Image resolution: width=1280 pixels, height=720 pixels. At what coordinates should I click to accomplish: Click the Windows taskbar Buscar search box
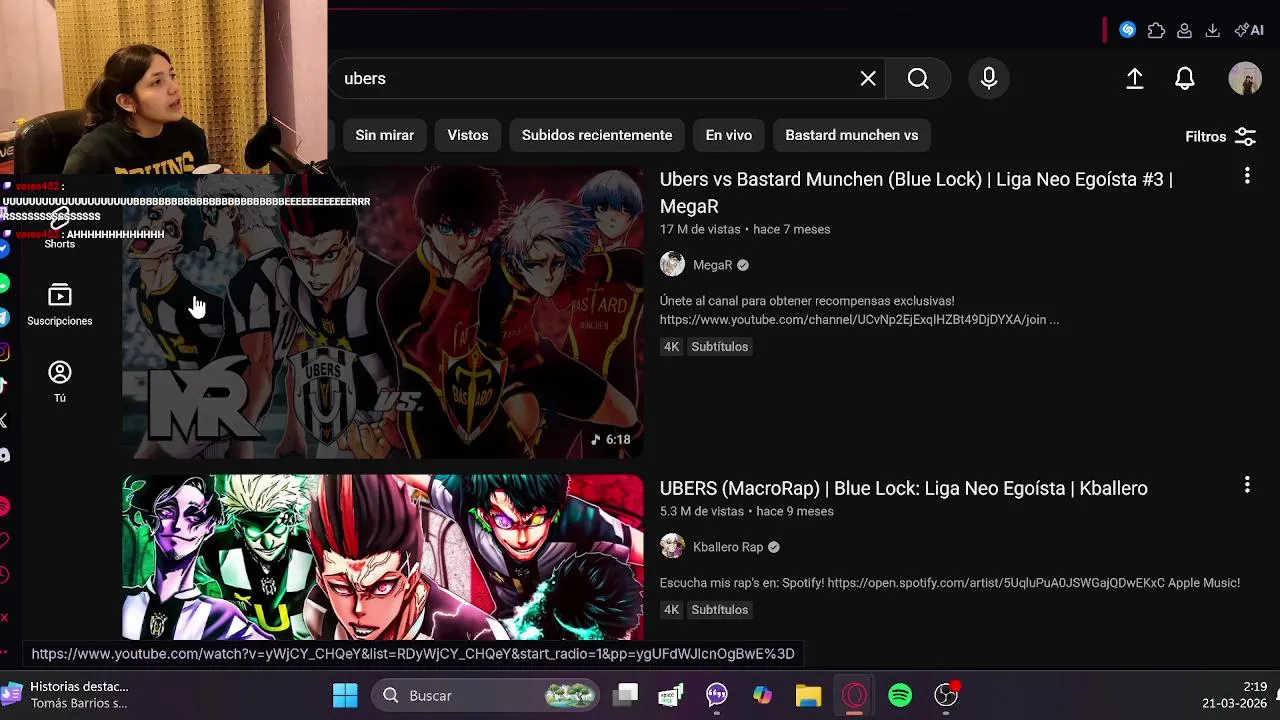(487, 696)
